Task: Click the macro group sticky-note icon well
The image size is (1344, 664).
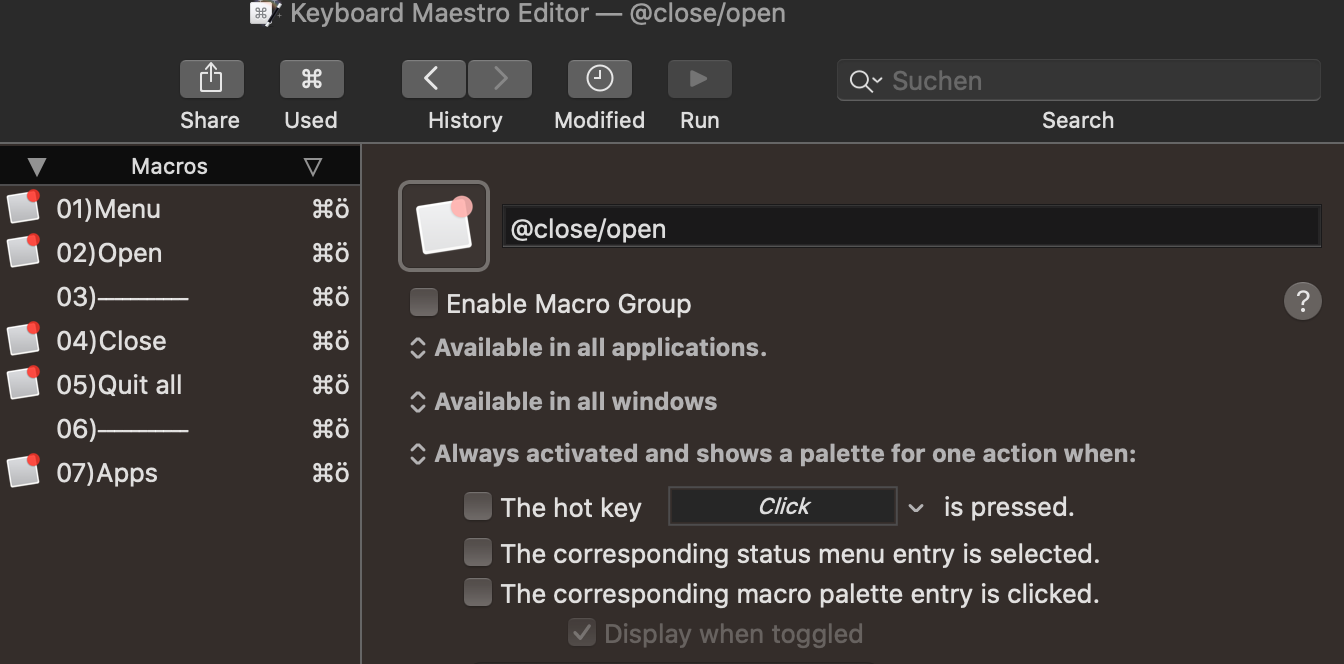Action: click(444, 226)
